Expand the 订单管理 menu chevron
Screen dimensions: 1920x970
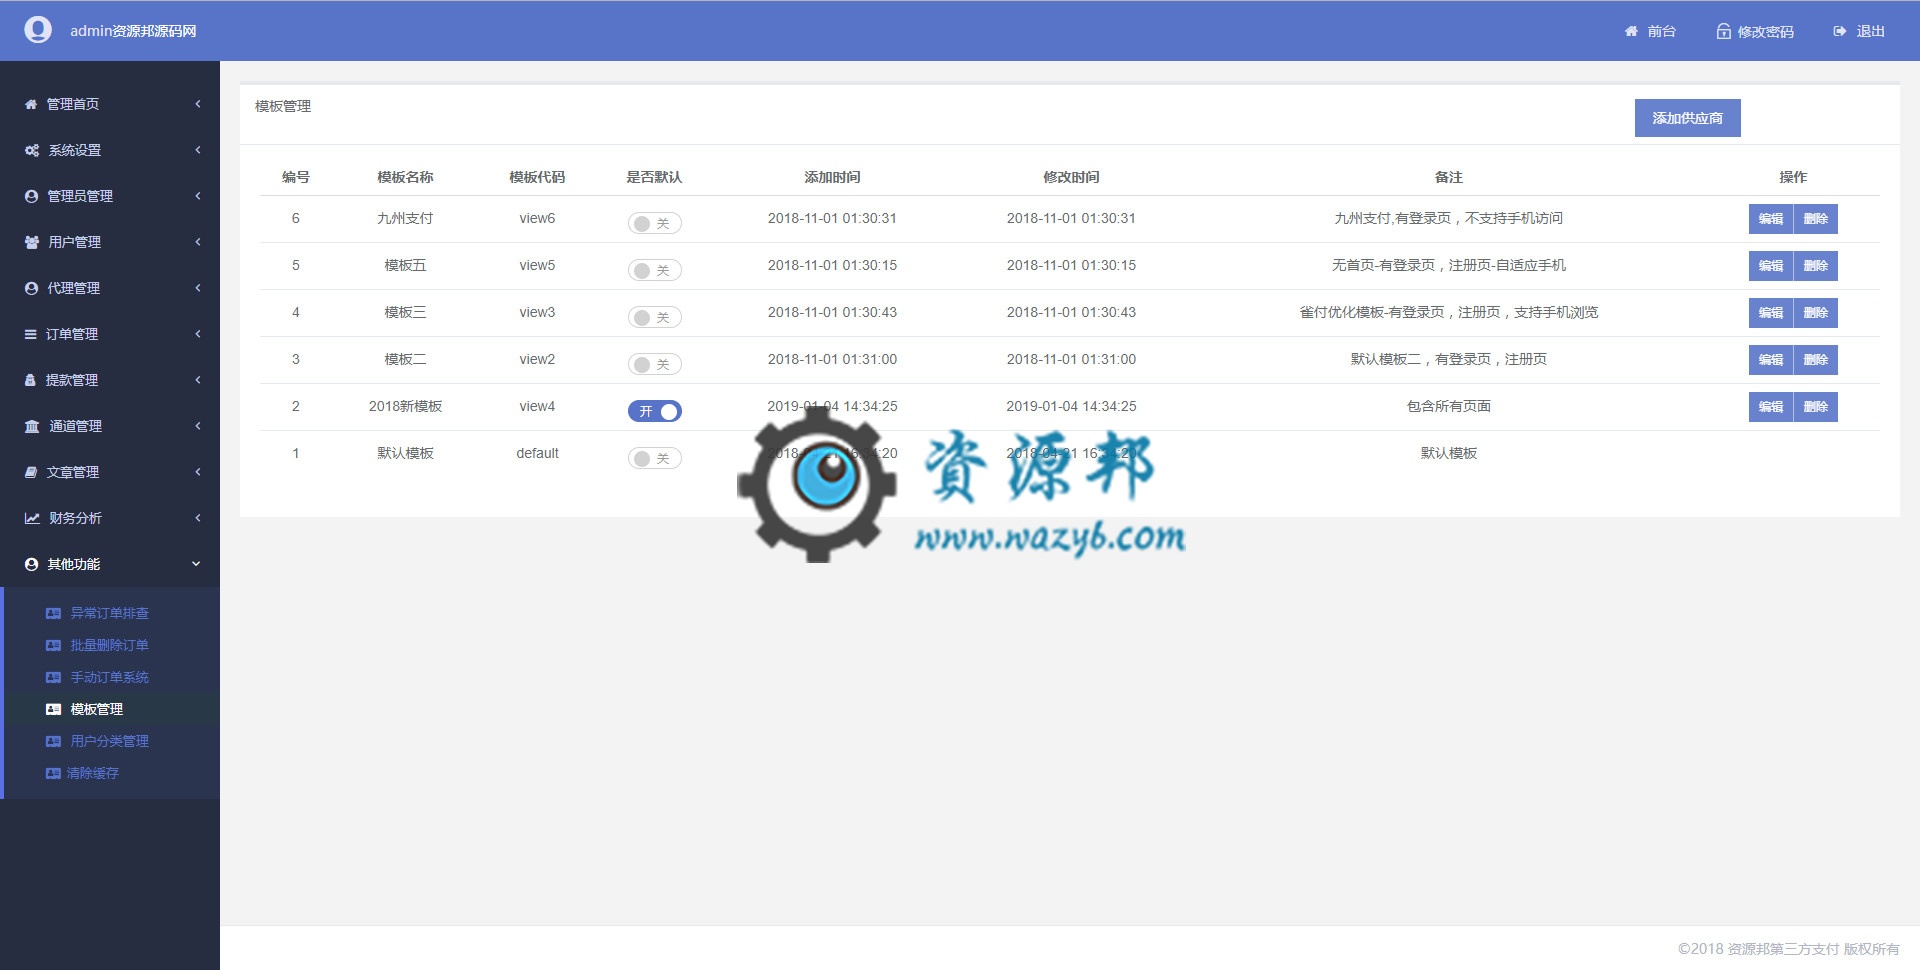point(198,334)
